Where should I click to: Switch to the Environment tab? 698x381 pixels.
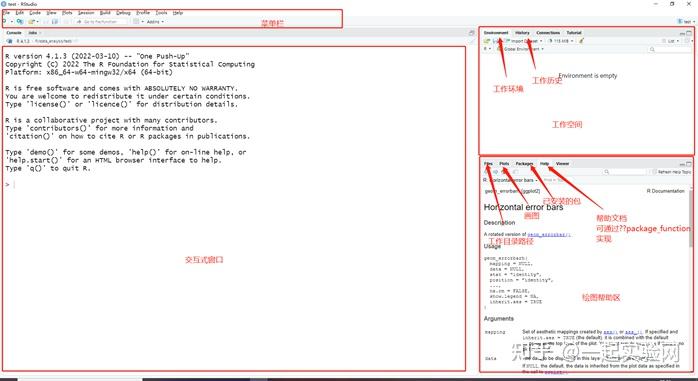click(x=496, y=32)
